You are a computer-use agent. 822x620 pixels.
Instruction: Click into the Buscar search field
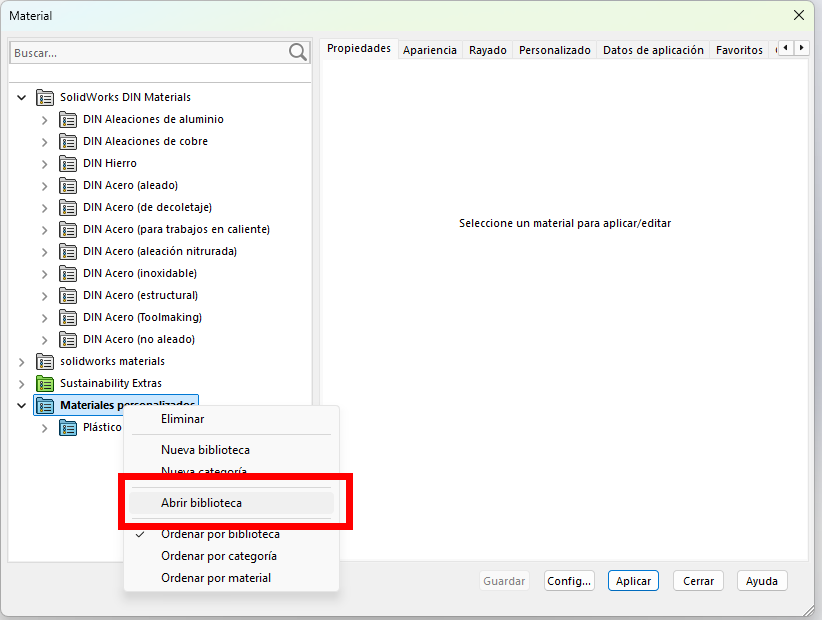point(145,52)
